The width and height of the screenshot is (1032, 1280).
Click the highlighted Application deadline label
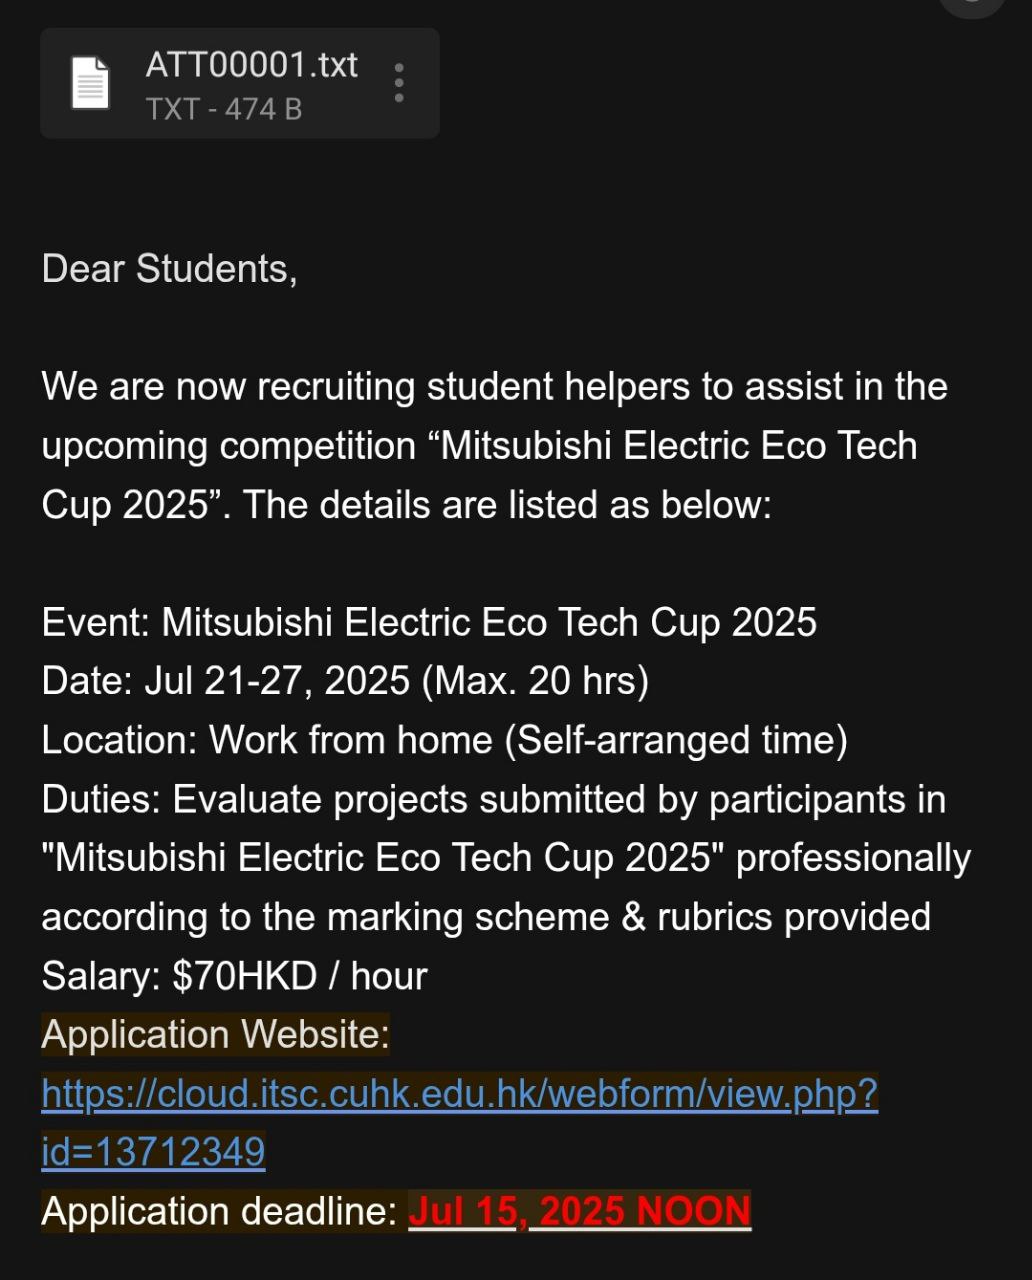(219, 1211)
